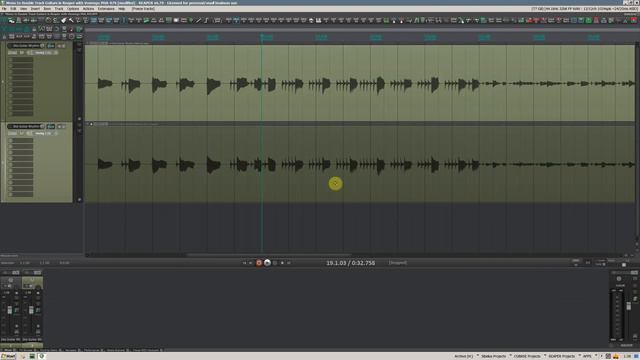The width and height of the screenshot is (640, 360).
Task: Click the first track's name field
Action: (26, 46)
